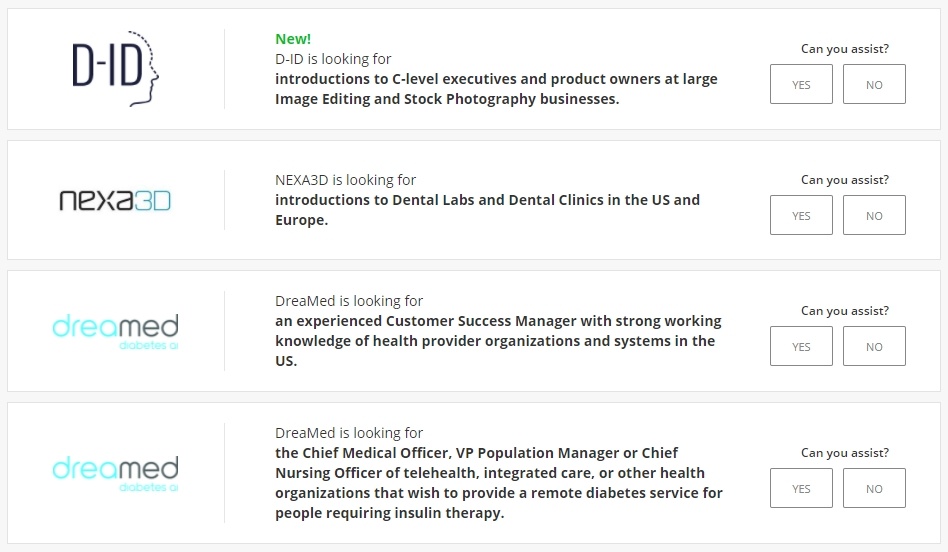Choose NO for NEXA3D dental introductions
The image size is (948, 552).
tap(874, 215)
